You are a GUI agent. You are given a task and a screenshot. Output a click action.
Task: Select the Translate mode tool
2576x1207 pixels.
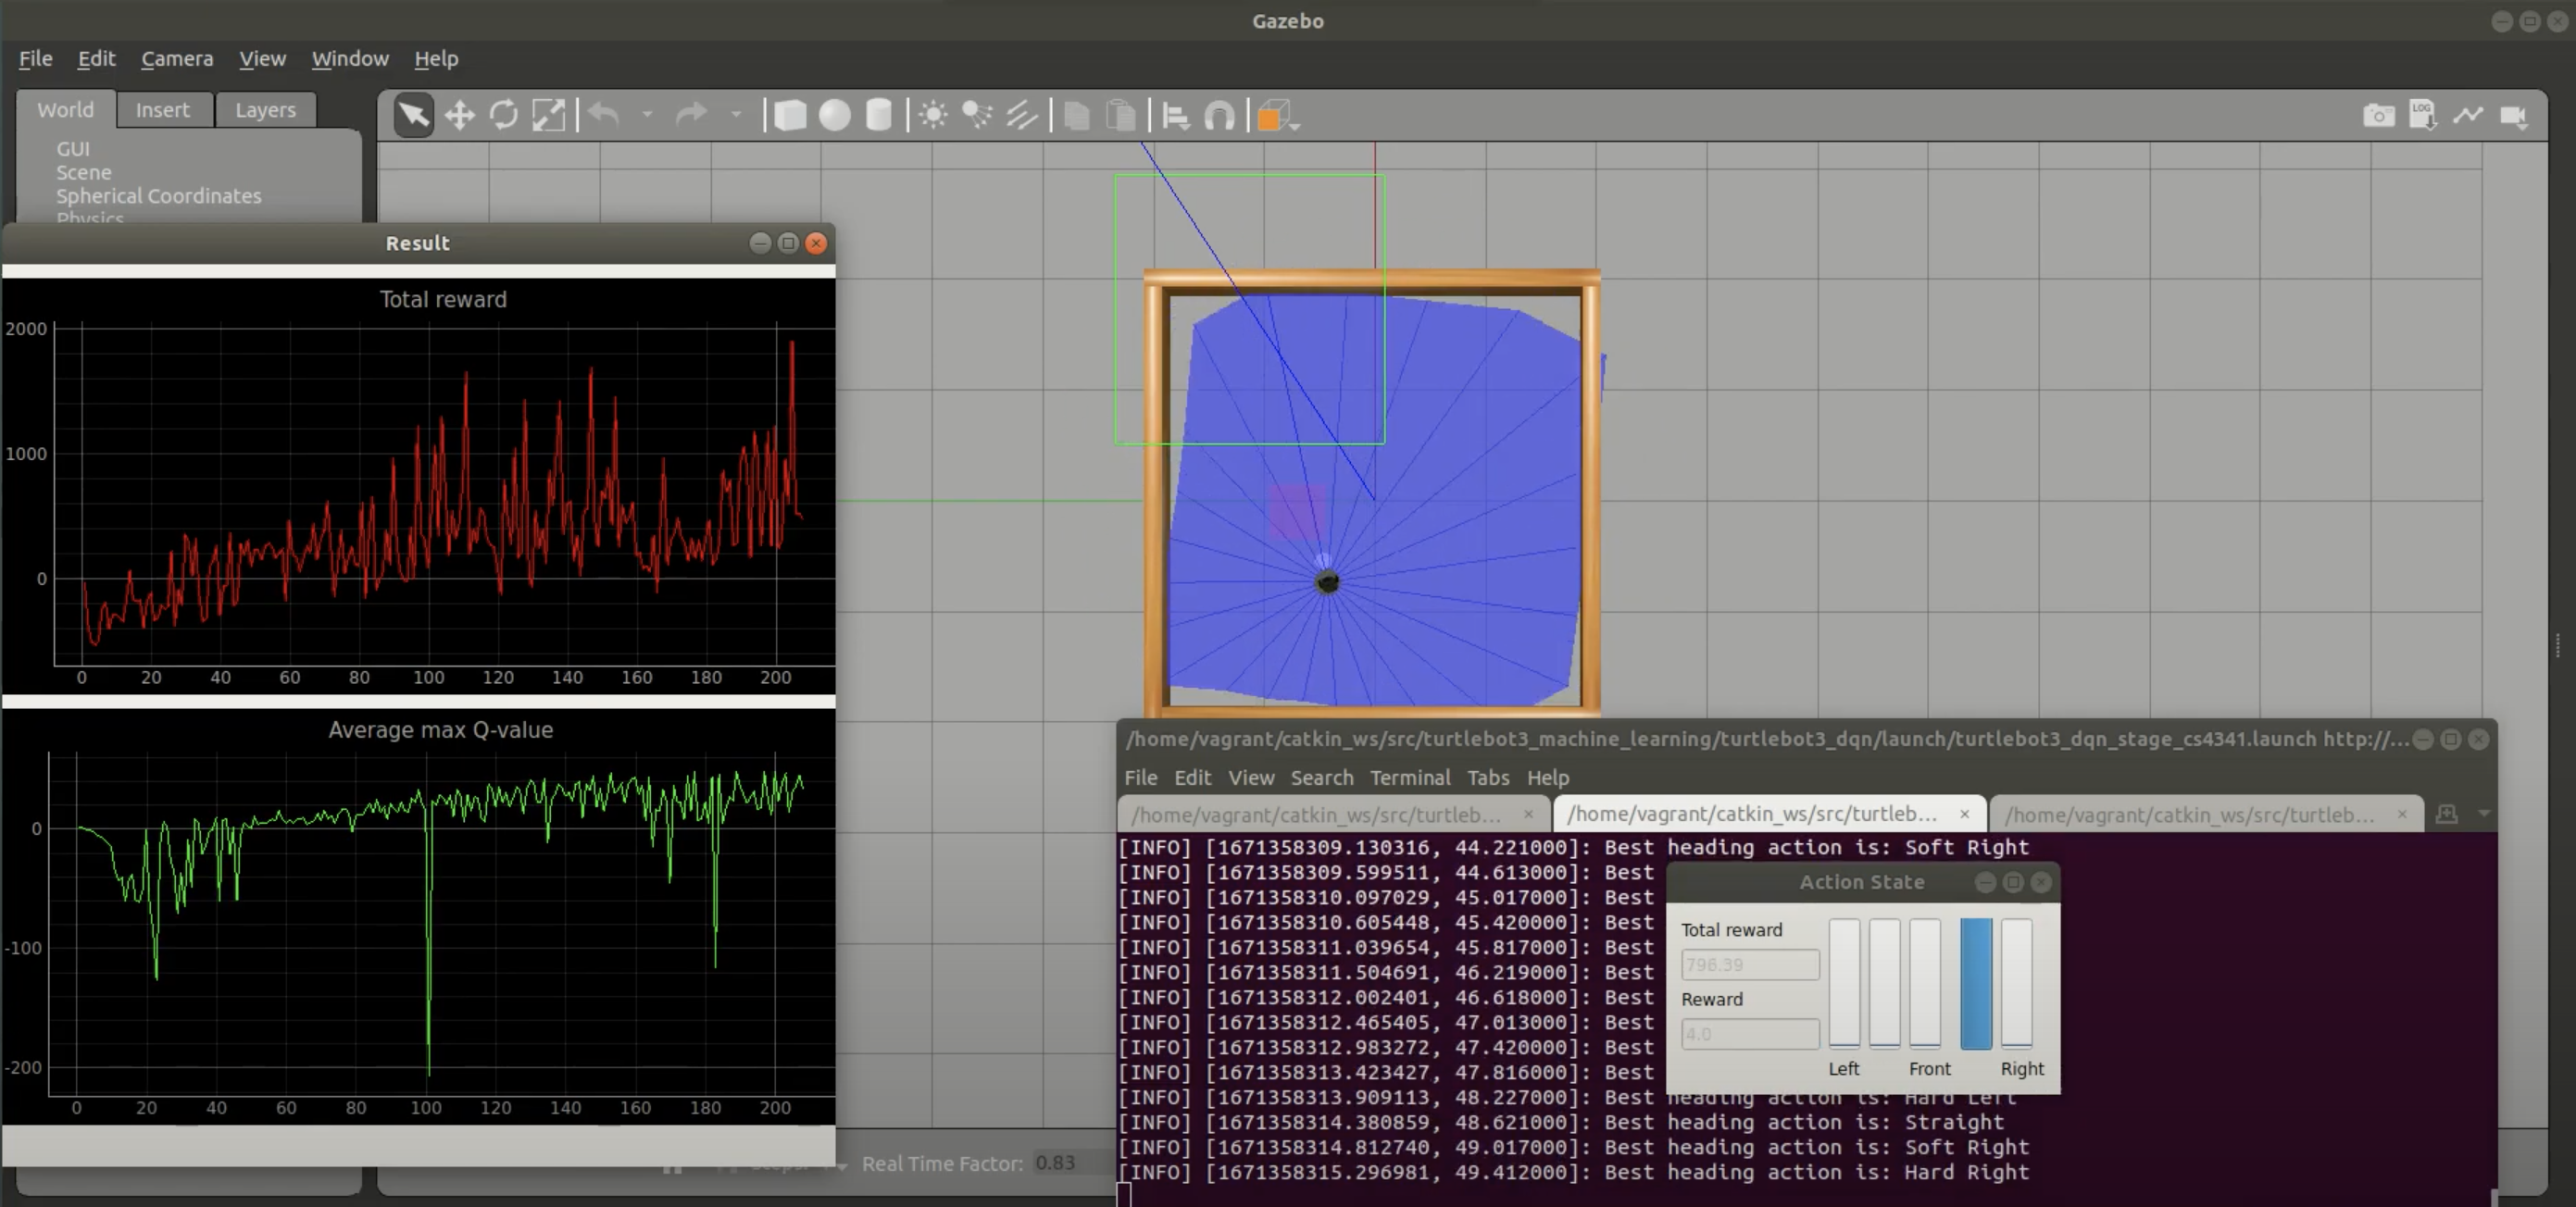(x=459, y=116)
